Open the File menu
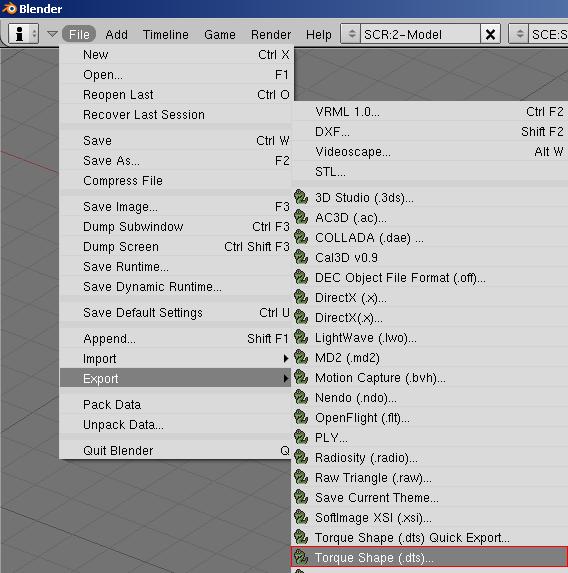568x573 pixels. tap(79, 34)
